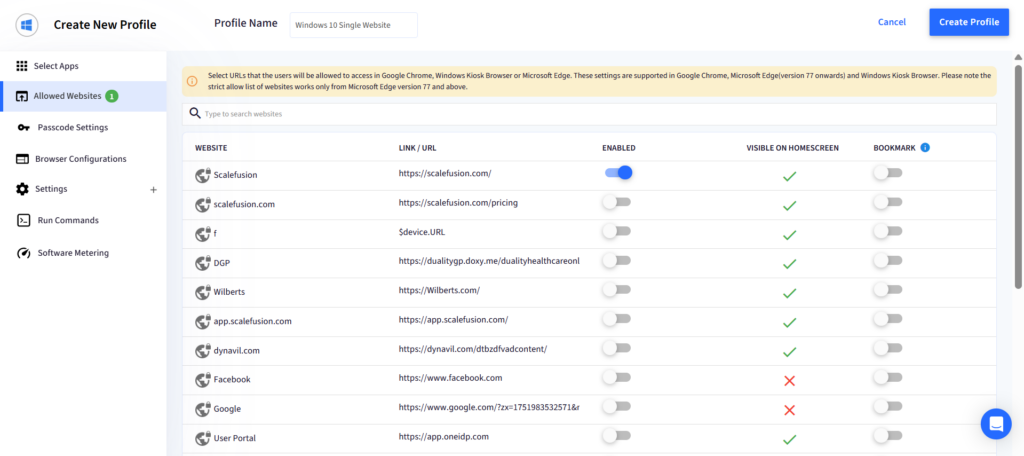Enable the scalefusion.com/pricing website toggle
The height and width of the screenshot is (456, 1024).
pyautogui.click(x=616, y=202)
